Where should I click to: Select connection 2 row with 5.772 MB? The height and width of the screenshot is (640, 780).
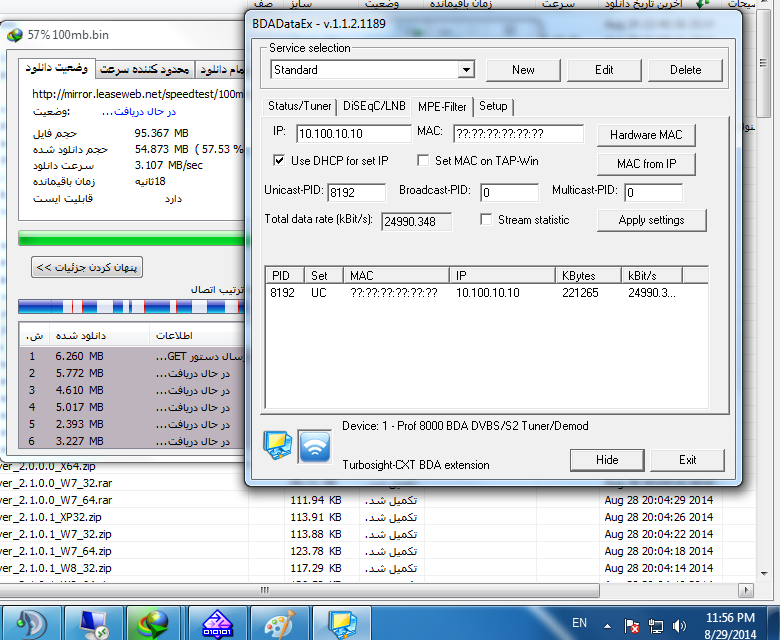pyautogui.click(x=132, y=373)
